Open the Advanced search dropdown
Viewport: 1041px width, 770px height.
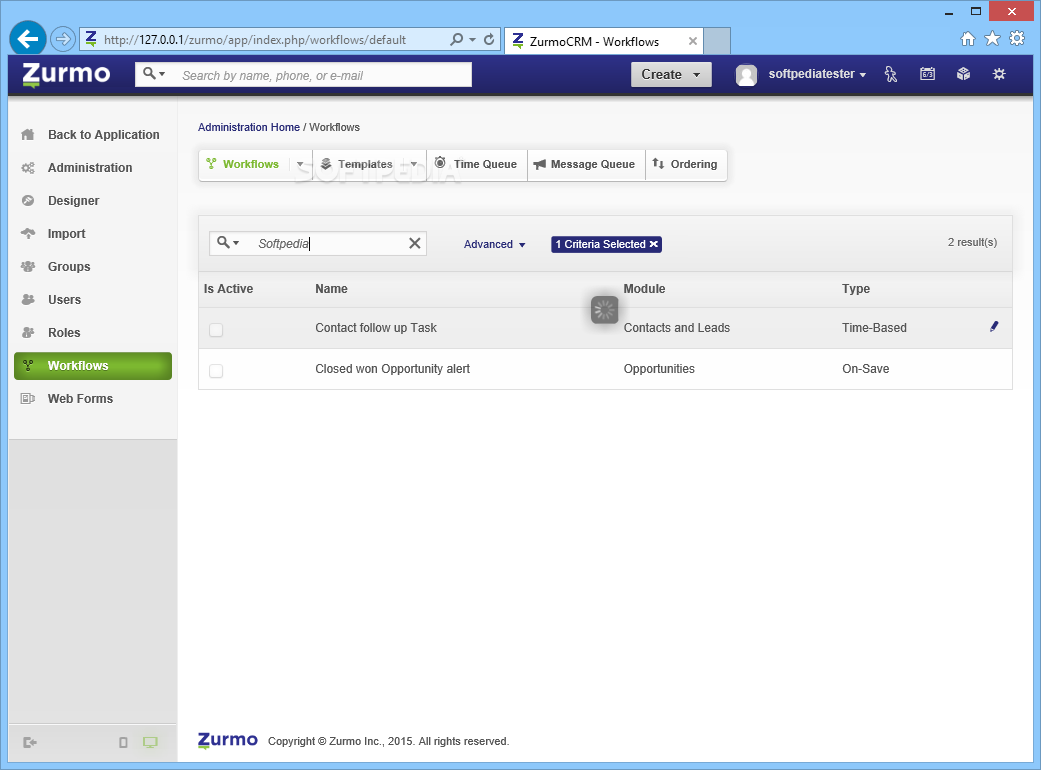[x=495, y=244]
